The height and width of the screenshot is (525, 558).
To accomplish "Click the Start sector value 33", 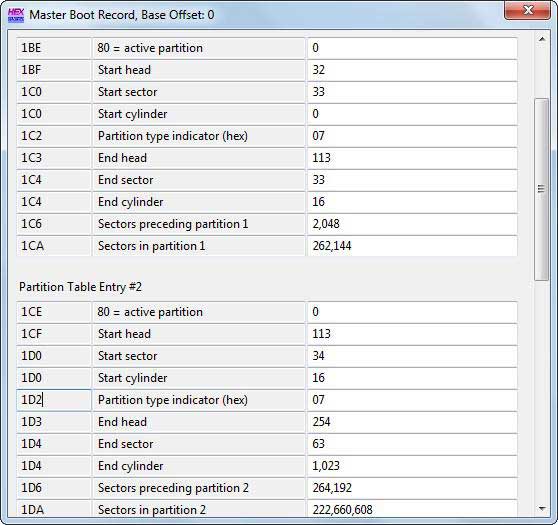I will [412, 92].
